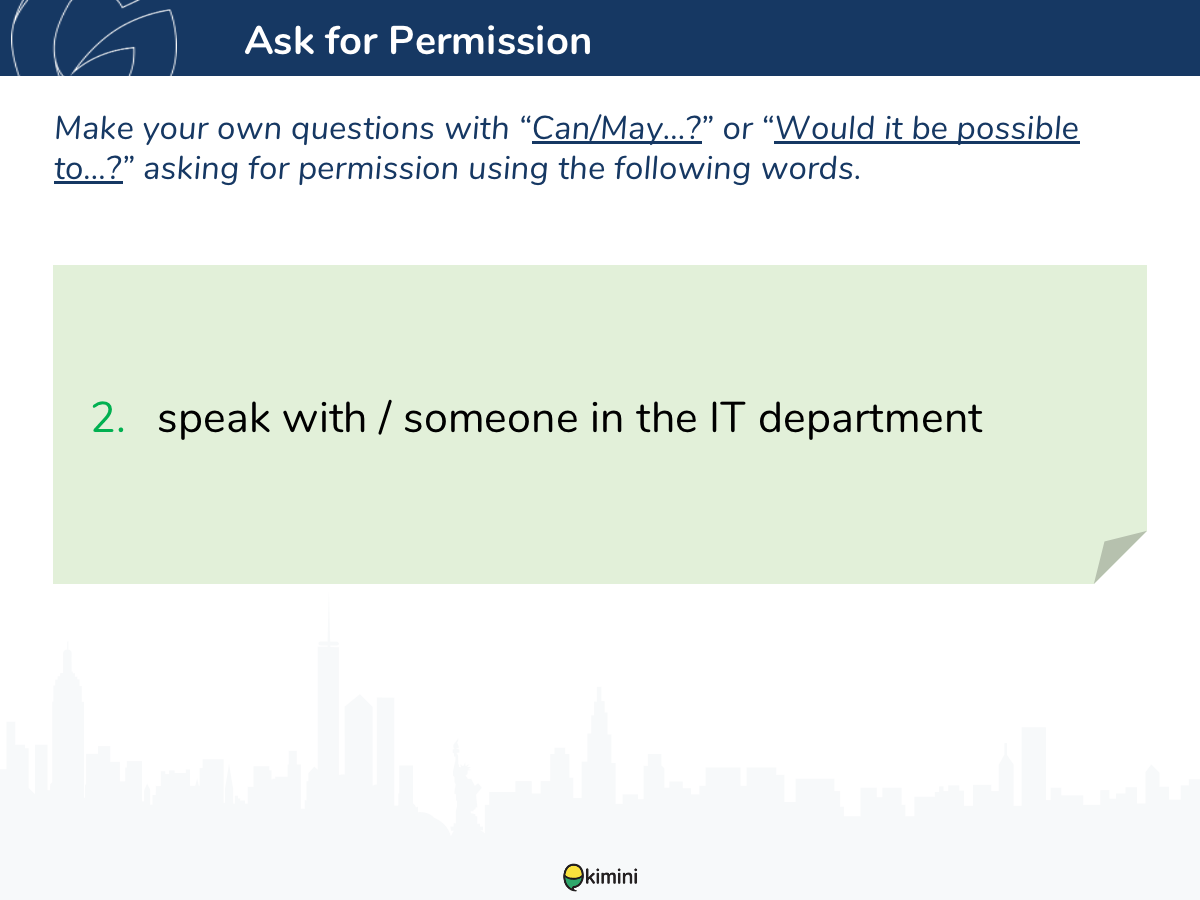Click the underlined "Would it be possible" text
Image resolution: width=1200 pixels, height=900 pixels.
click(927, 129)
